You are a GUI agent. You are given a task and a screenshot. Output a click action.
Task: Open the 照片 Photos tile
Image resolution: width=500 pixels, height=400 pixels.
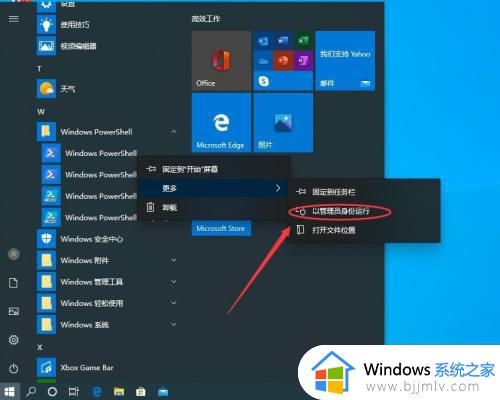coord(283,123)
